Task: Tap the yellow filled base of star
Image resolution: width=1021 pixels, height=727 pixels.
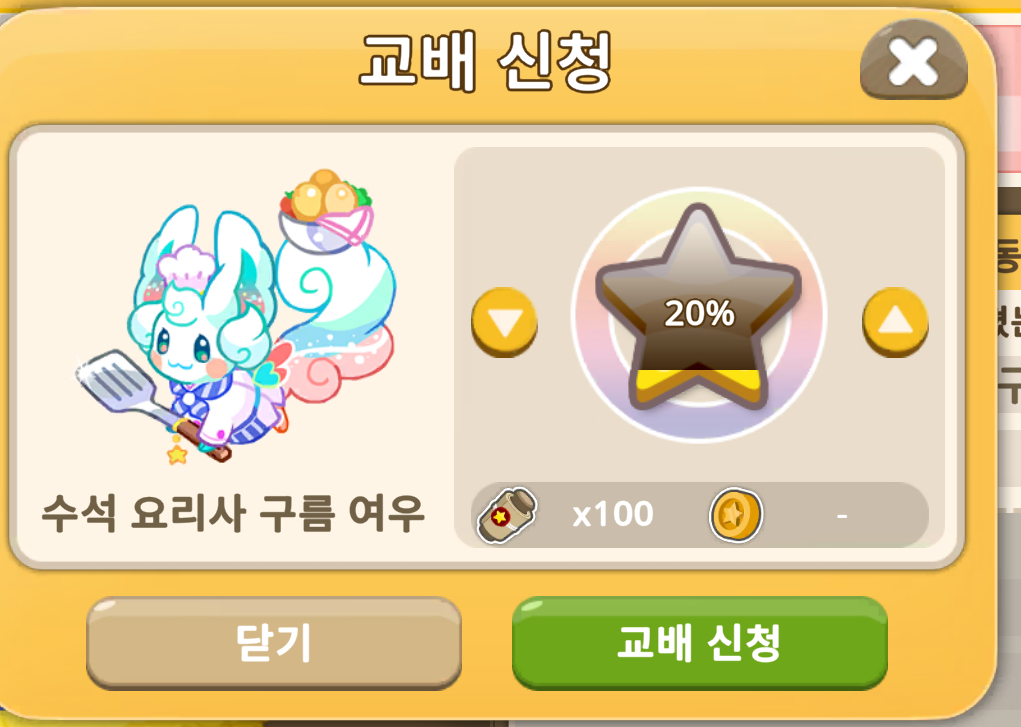Action: click(x=697, y=384)
